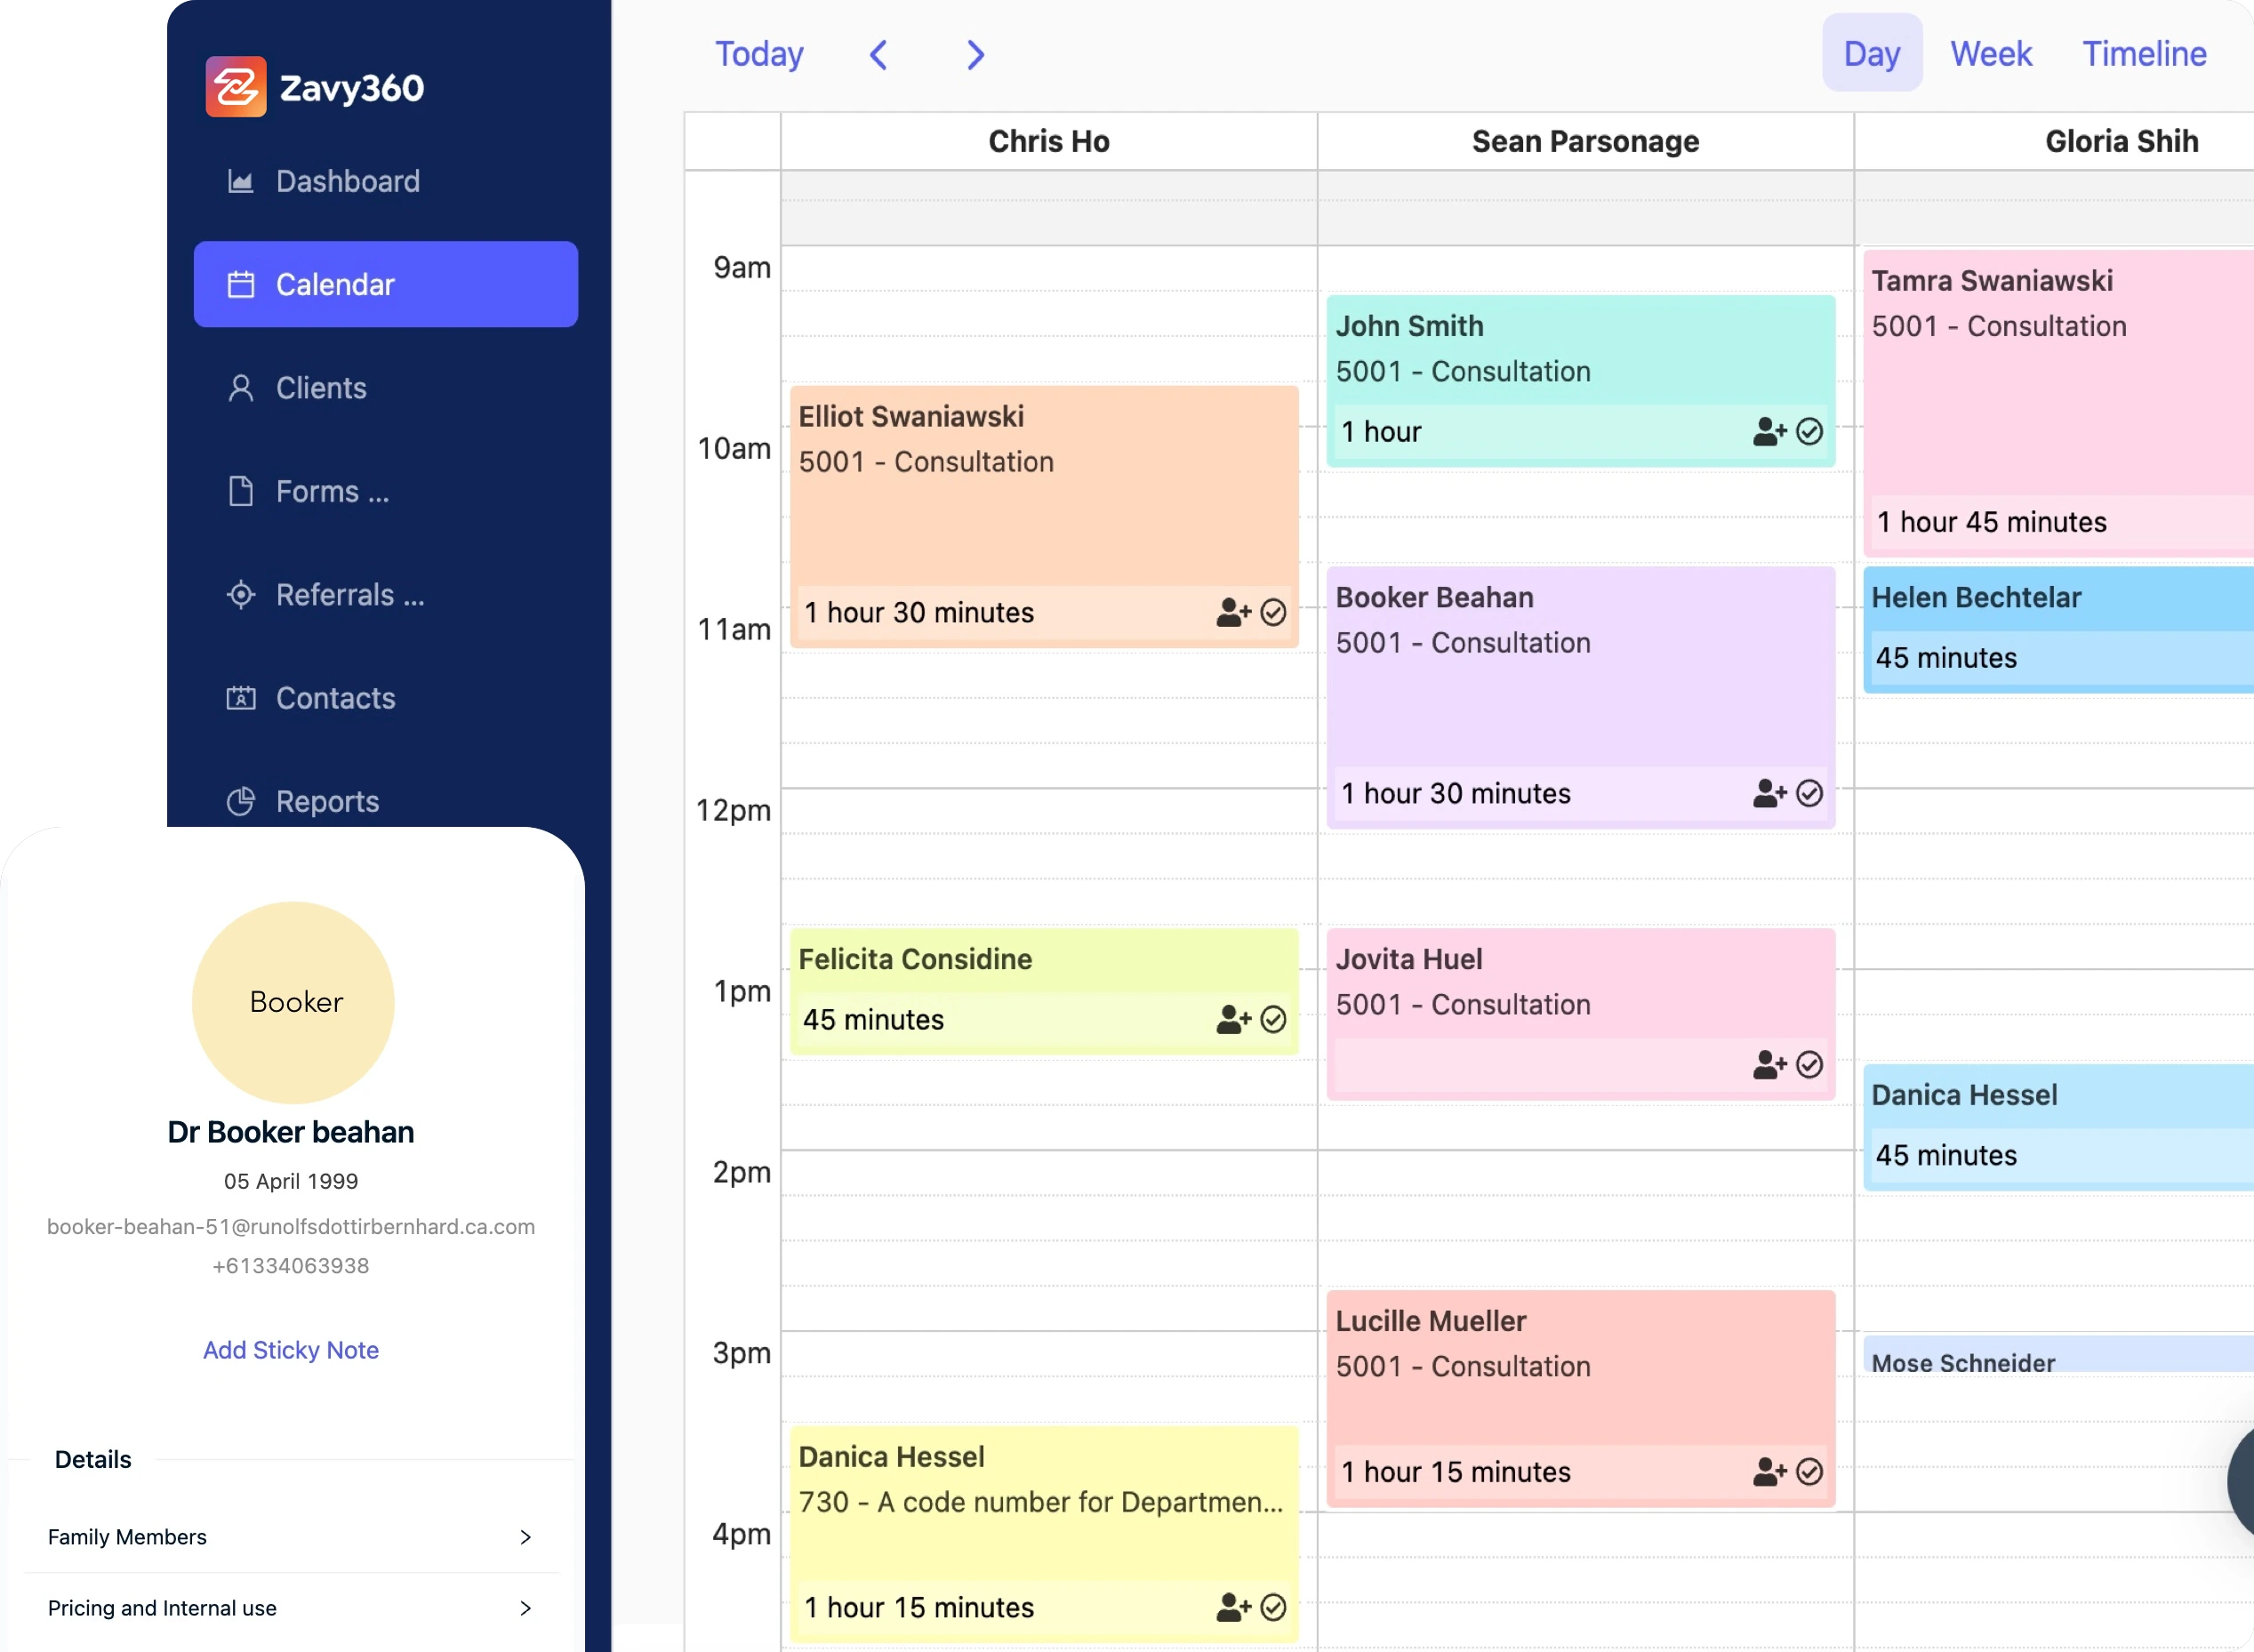Click the Referrals target icon

240,595
